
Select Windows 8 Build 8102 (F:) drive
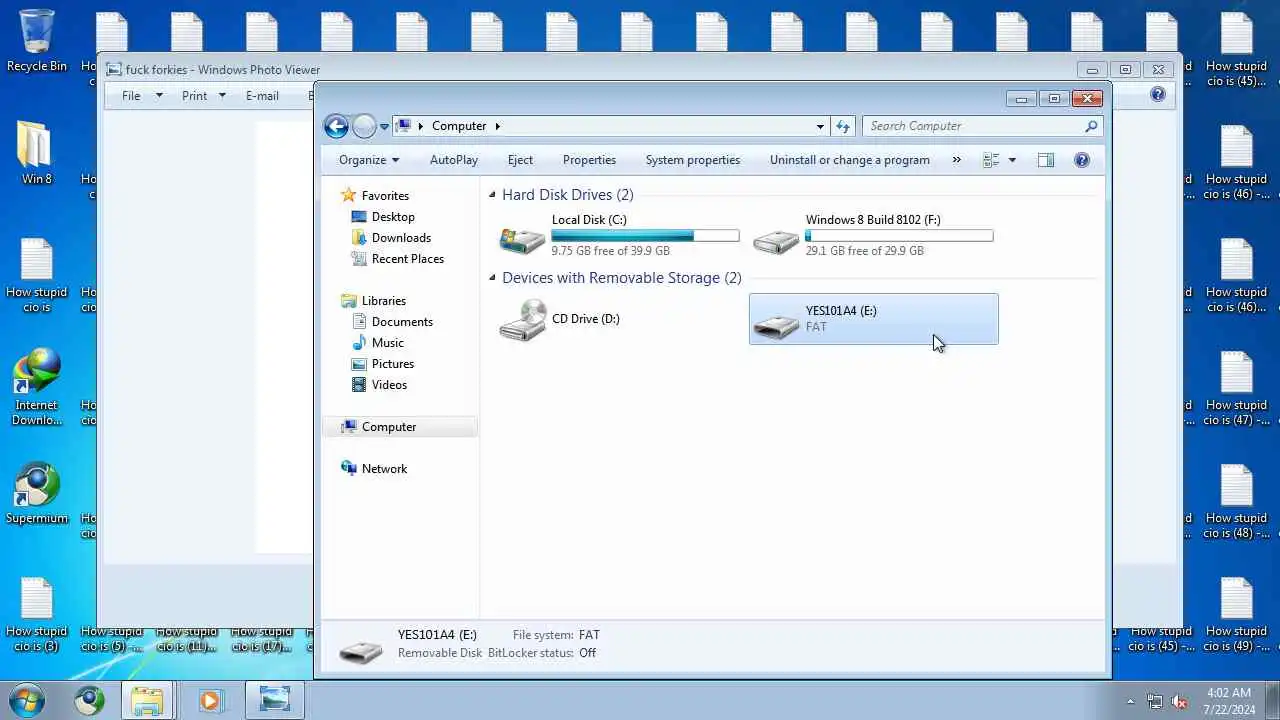coord(874,235)
